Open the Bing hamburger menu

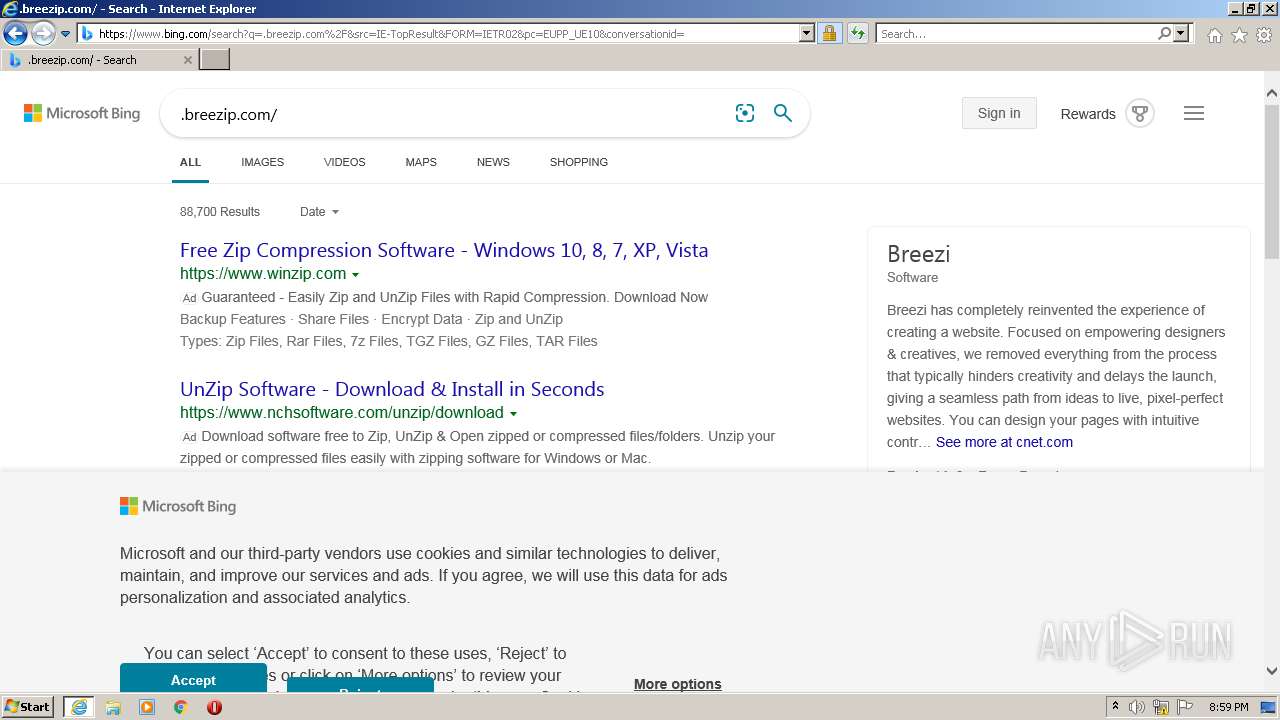point(1194,113)
